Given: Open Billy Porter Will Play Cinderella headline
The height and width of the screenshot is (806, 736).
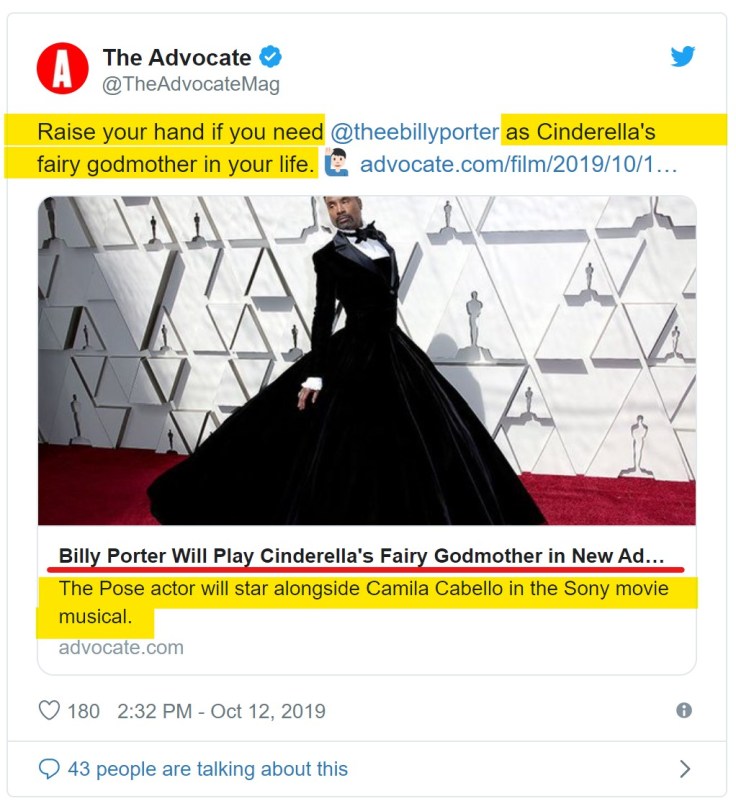Looking at the screenshot, I should [x=361, y=556].
